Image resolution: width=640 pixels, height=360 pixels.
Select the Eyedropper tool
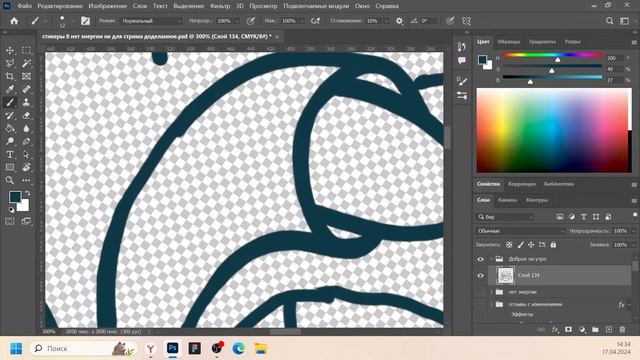pos(10,89)
